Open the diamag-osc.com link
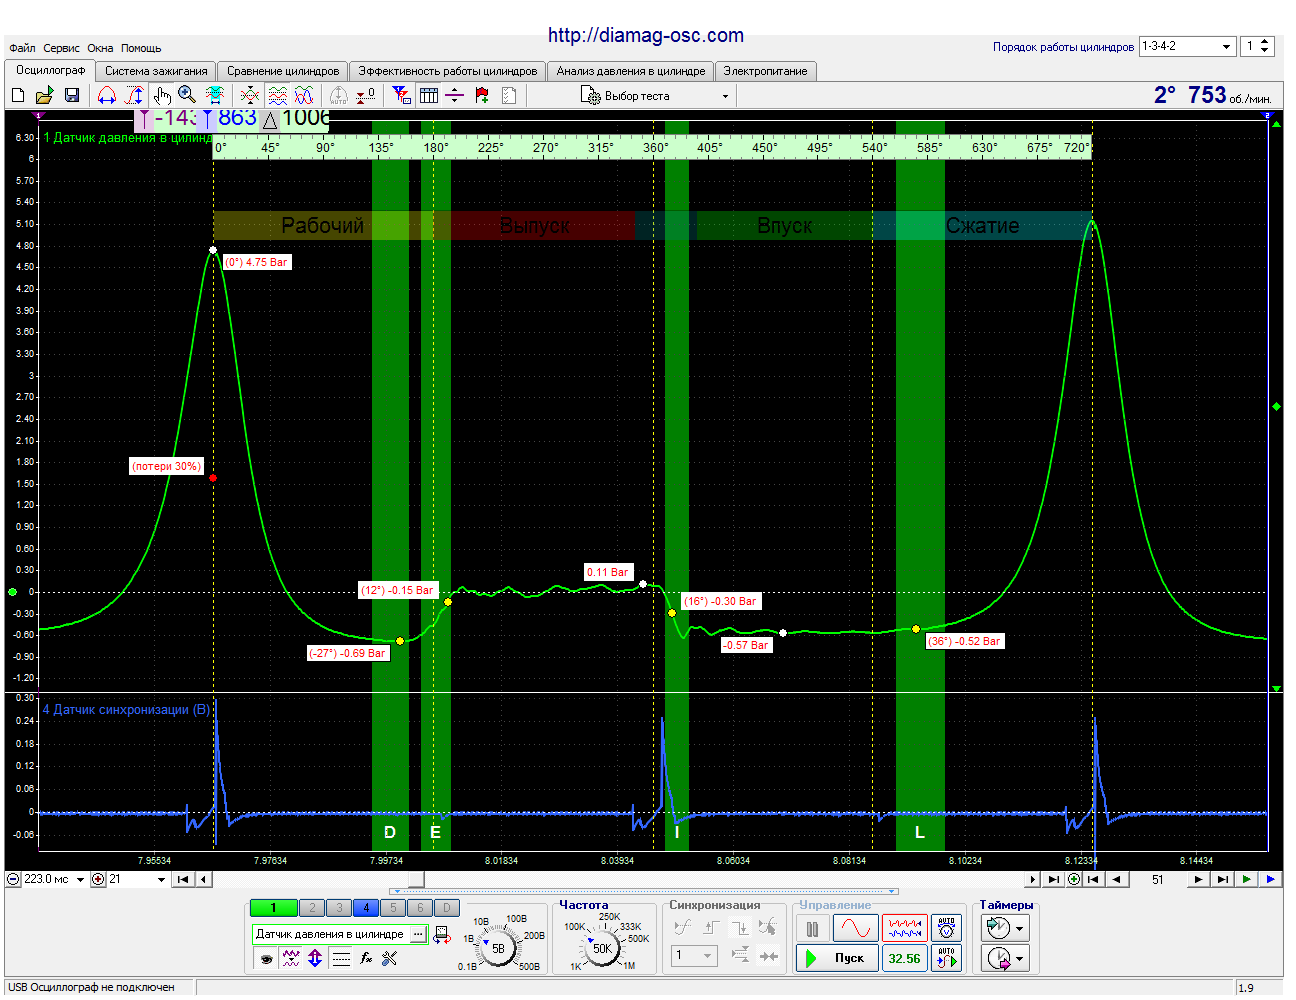 click(x=646, y=35)
